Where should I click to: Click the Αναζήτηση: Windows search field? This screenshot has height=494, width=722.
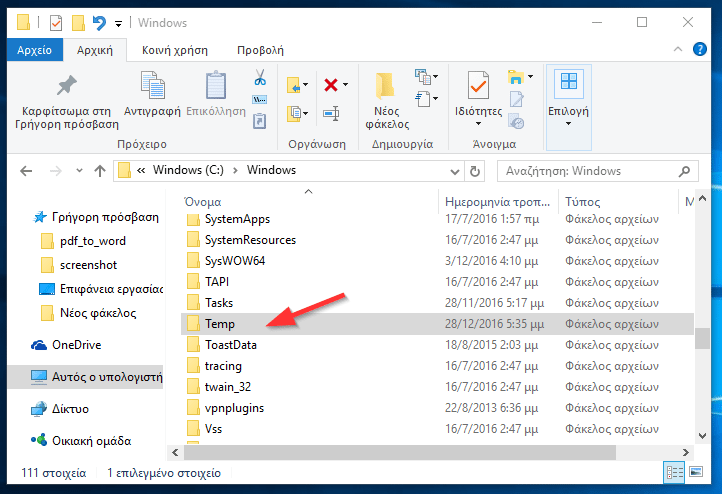click(598, 171)
